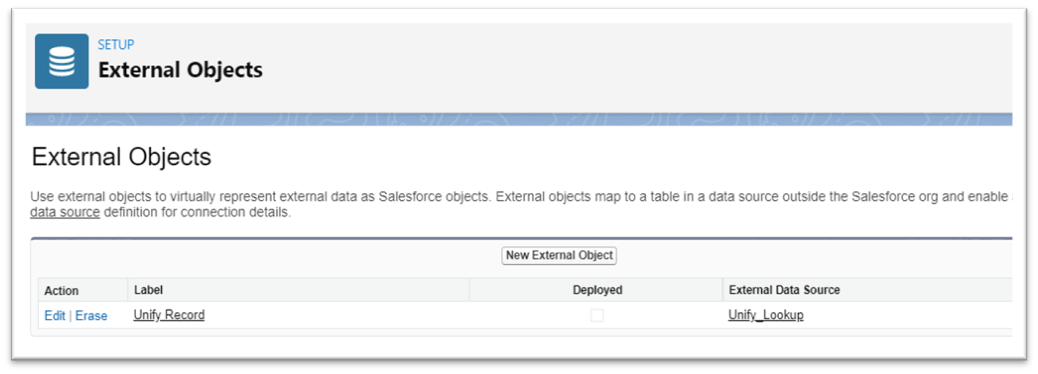This screenshot has height=374, width=1038.
Task: Click the New External Object button
Action: pyautogui.click(x=559, y=255)
